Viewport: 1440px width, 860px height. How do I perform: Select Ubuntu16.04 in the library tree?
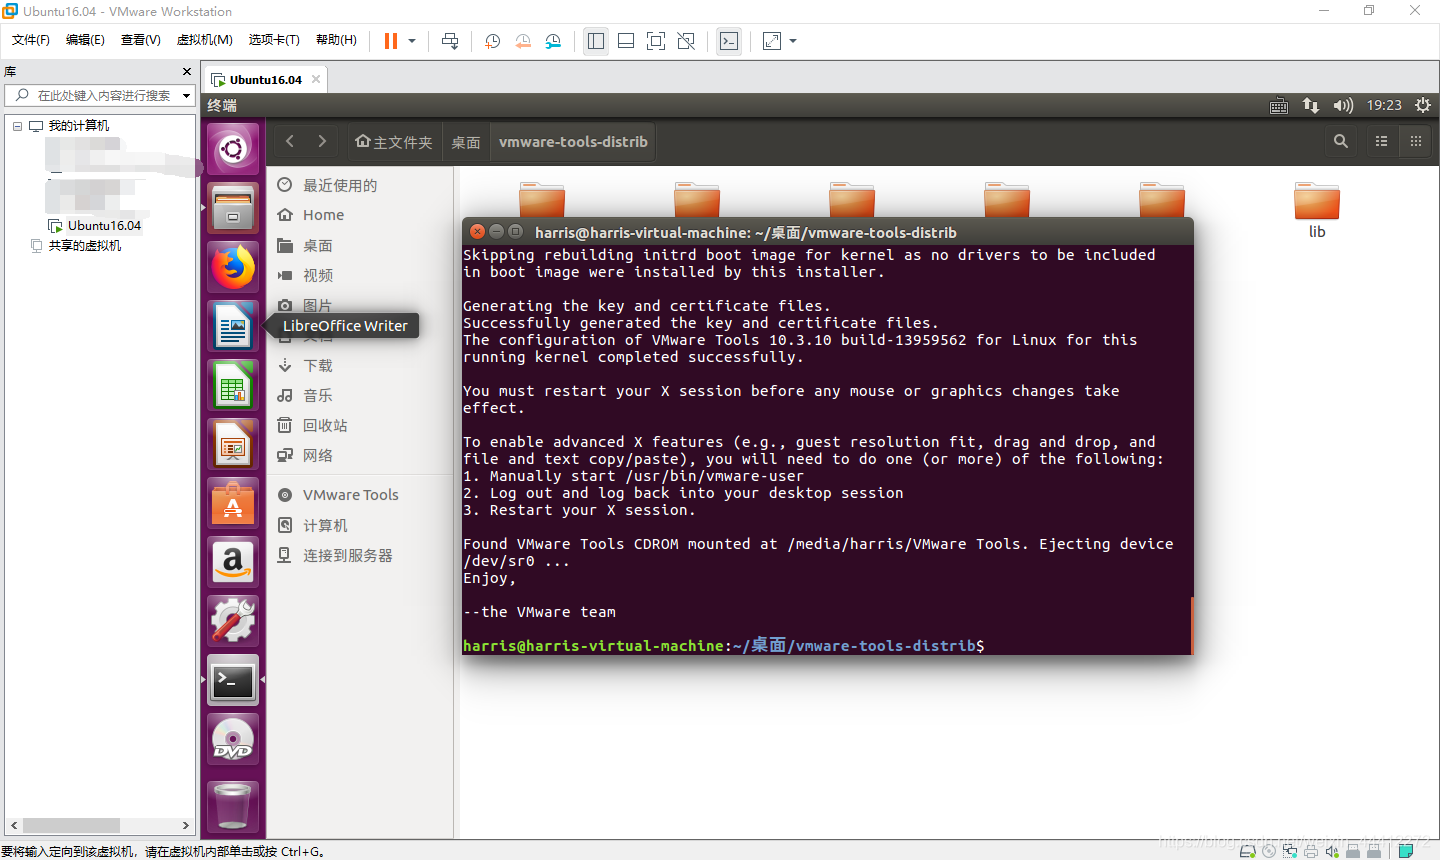click(x=104, y=226)
